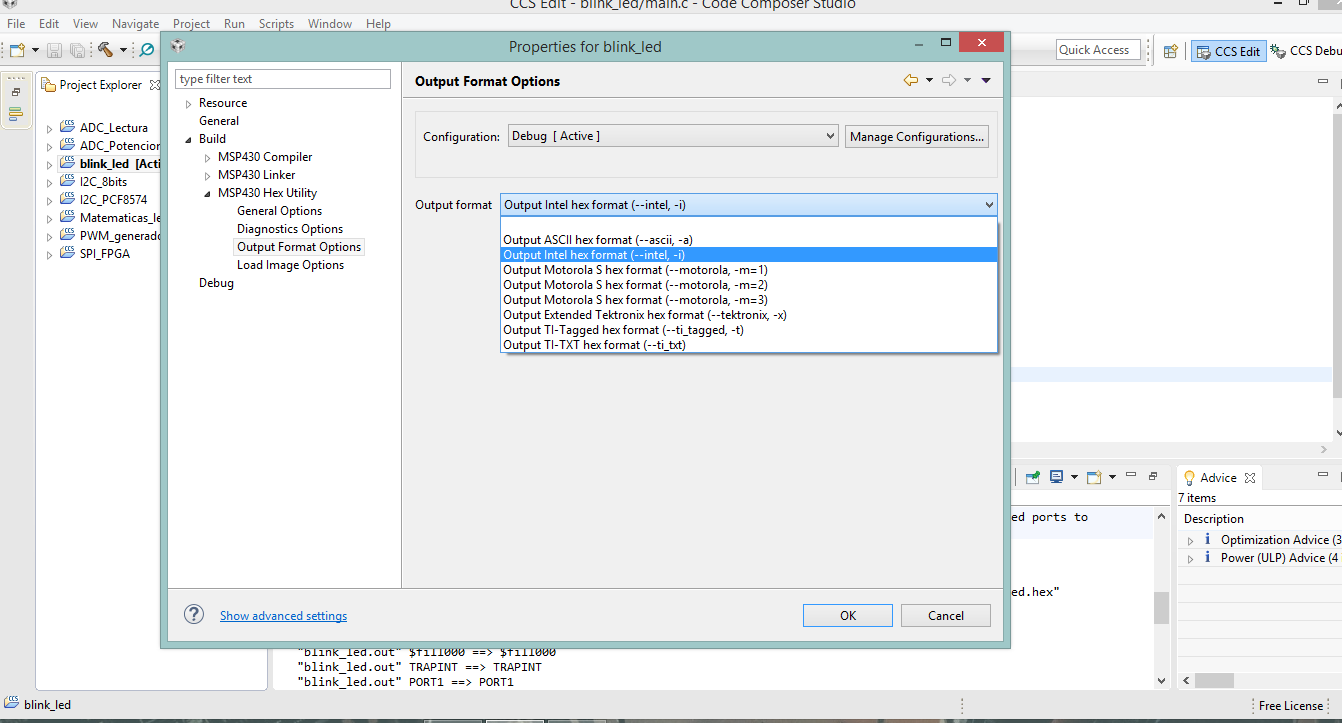Click Show advanced settings link
Viewport: 1342px width, 723px height.
[284, 616]
